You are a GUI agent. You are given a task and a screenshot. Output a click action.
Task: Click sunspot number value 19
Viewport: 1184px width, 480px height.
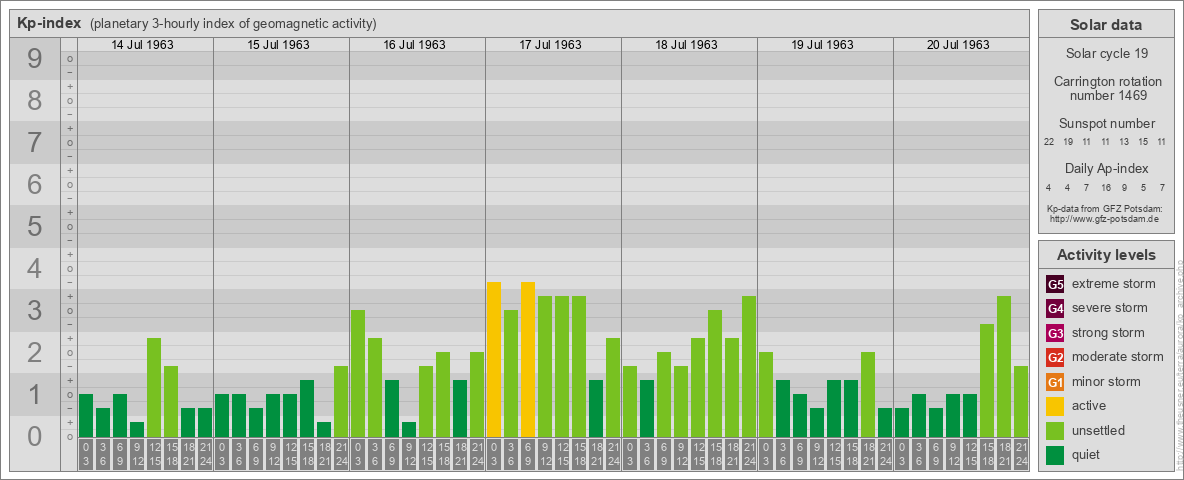(x=1068, y=142)
